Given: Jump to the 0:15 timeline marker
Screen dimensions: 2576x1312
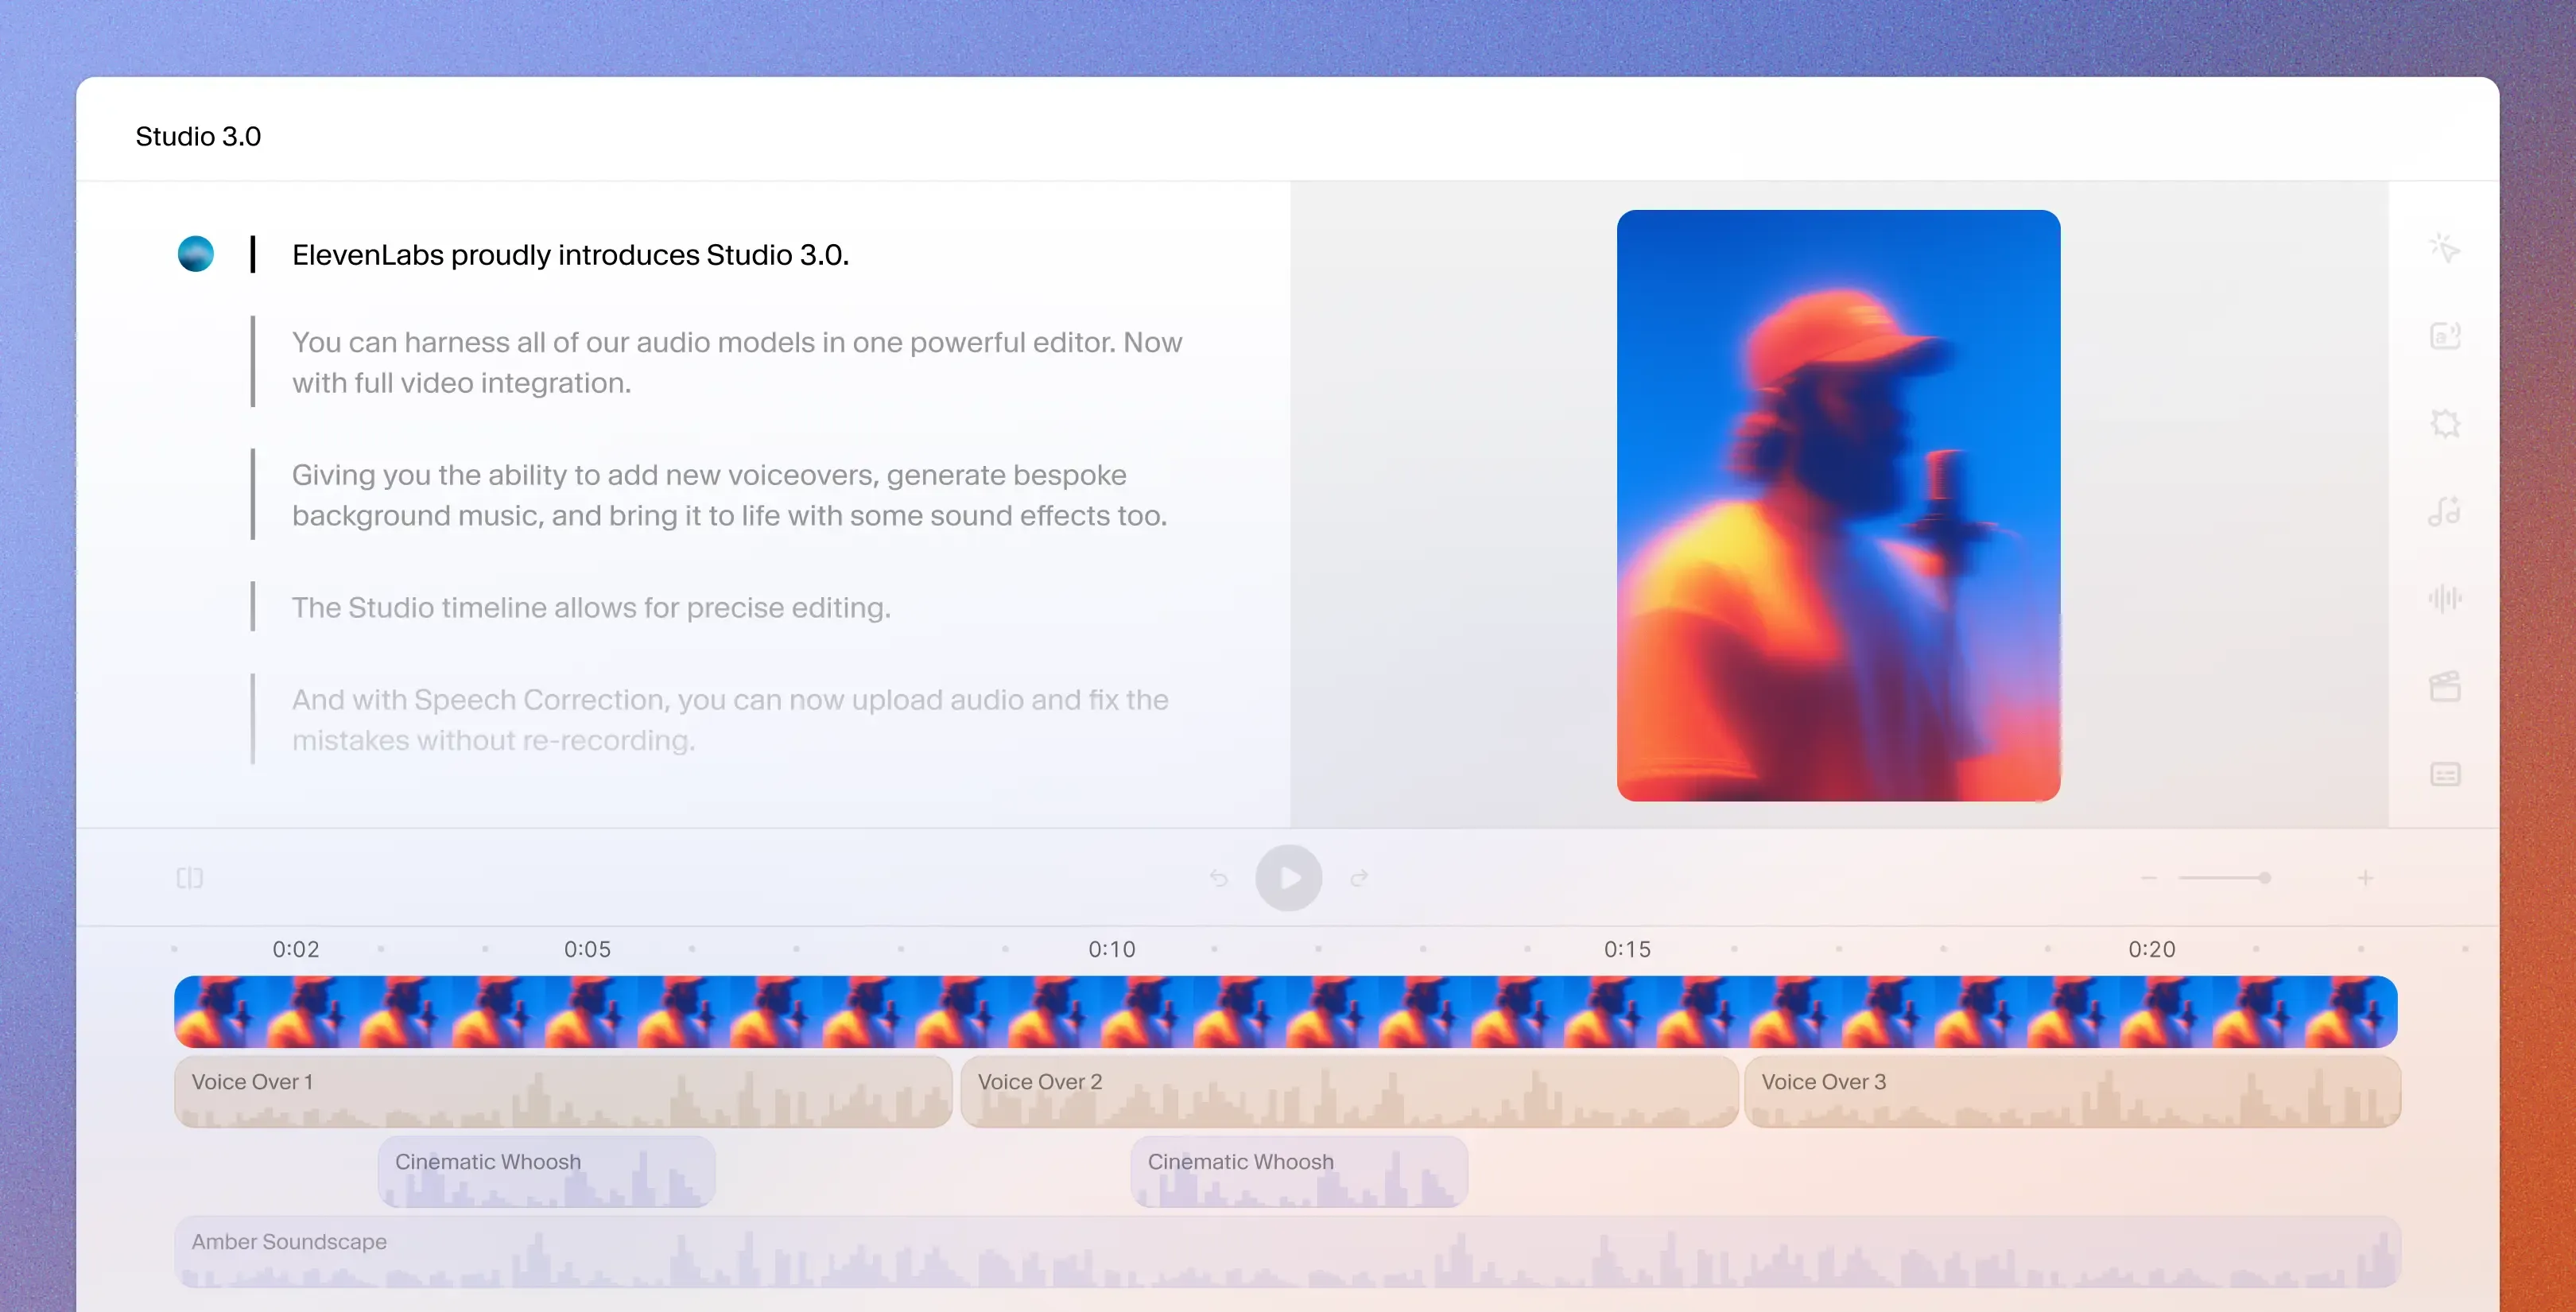Looking at the screenshot, I should coord(1627,949).
